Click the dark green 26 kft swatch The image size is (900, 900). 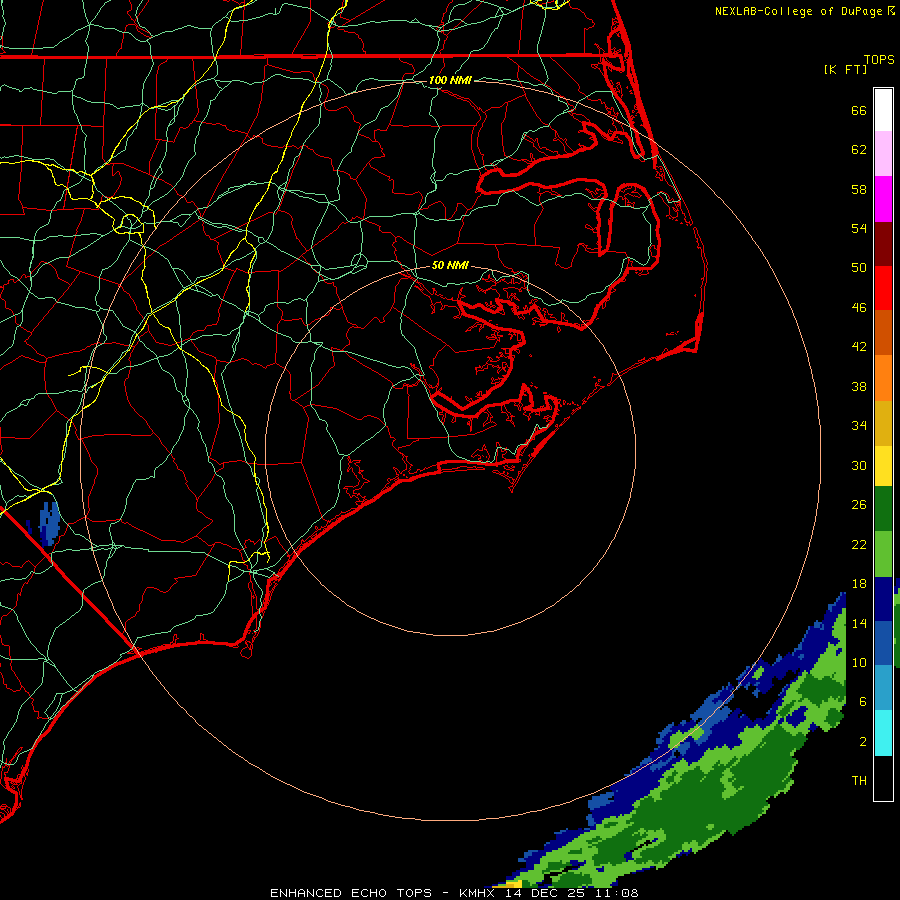(x=883, y=509)
